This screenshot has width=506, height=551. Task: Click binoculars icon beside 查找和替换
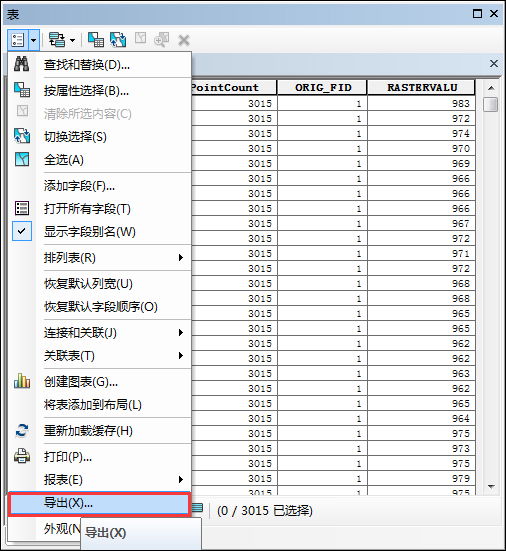[x=22, y=64]
